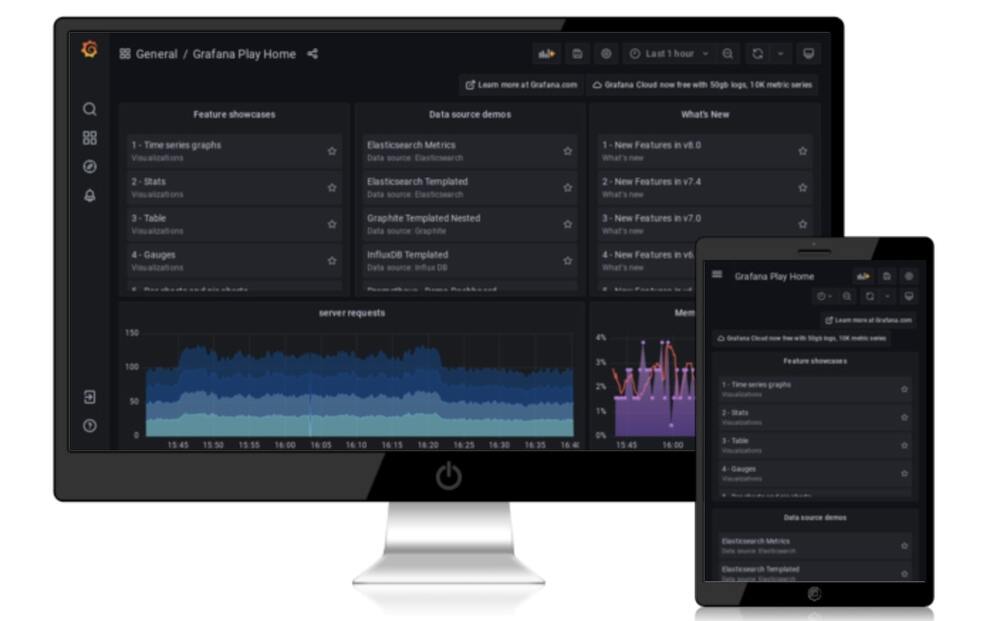Open the Dashboards grid icon in sidebar
Screen dimensions: 1000x621
(90, 138)
